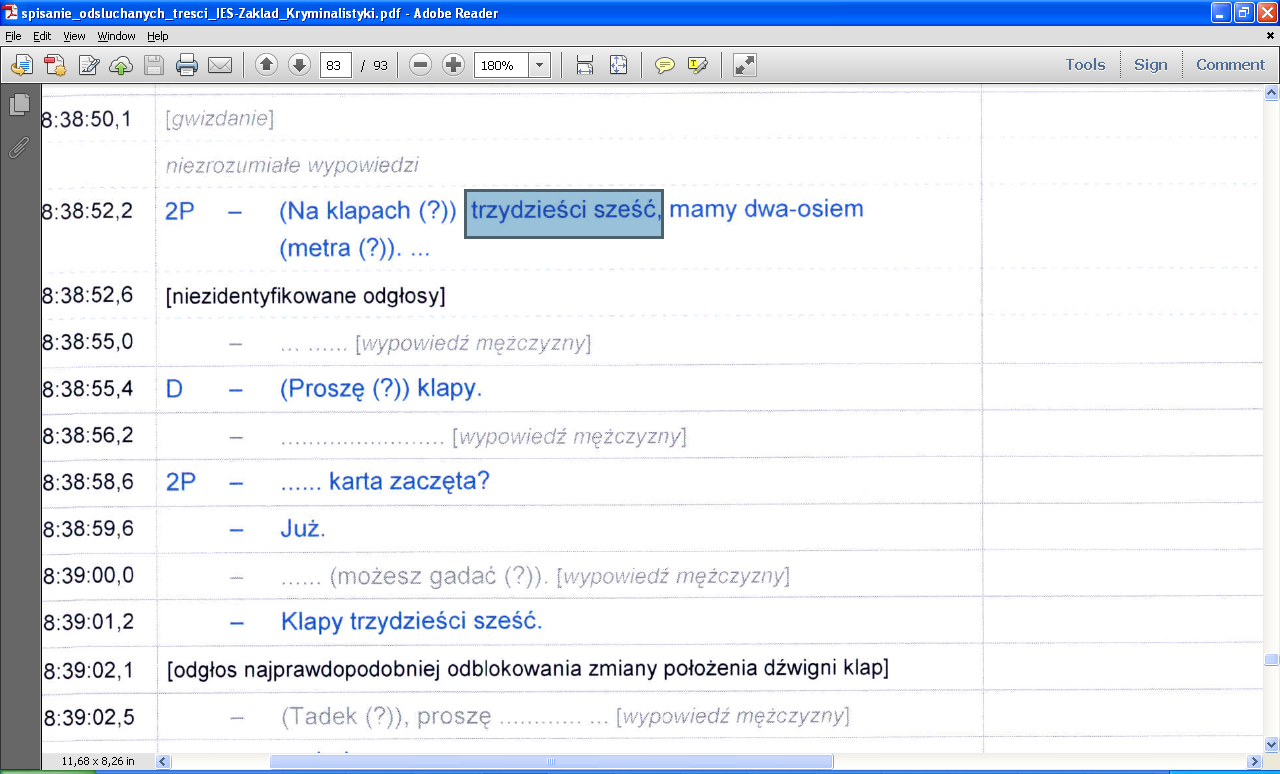Go to previous page with up arrow
The height and width of the screenshot is (774, 1280).
point(266,65)
